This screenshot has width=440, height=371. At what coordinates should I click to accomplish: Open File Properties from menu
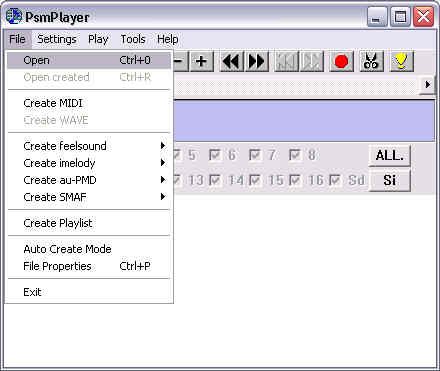(89, 266)
